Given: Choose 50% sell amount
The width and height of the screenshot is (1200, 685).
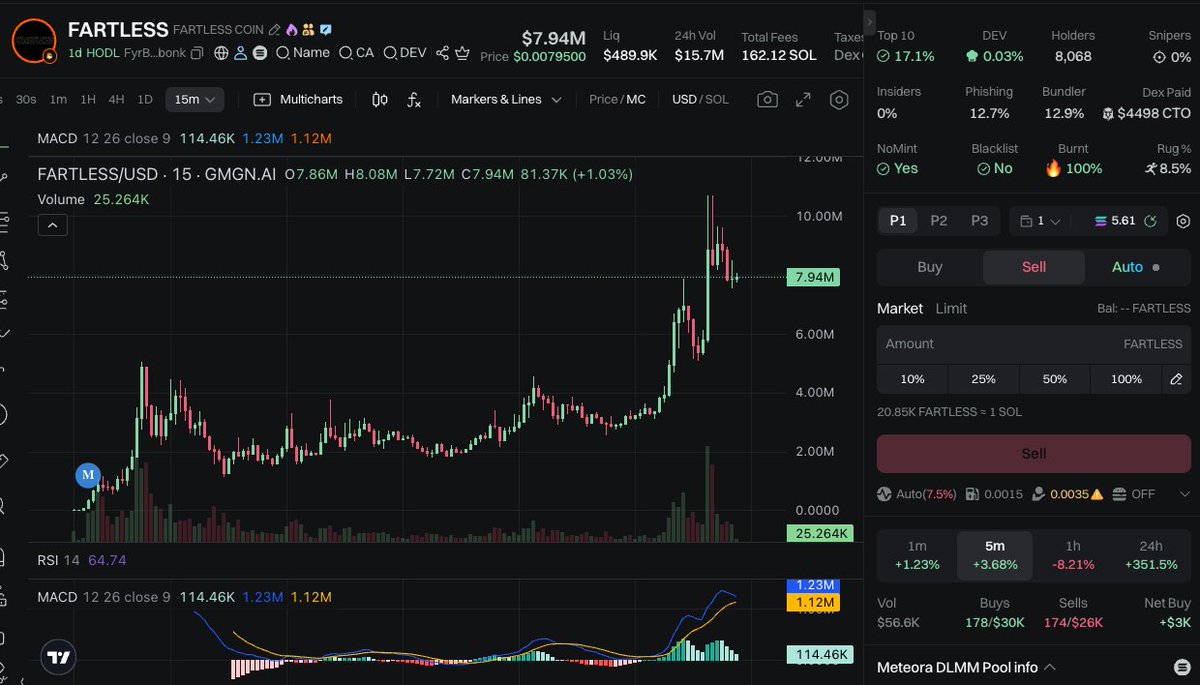Looking at the screenshot, I should pyautogui.click(x=1054, y=379).
